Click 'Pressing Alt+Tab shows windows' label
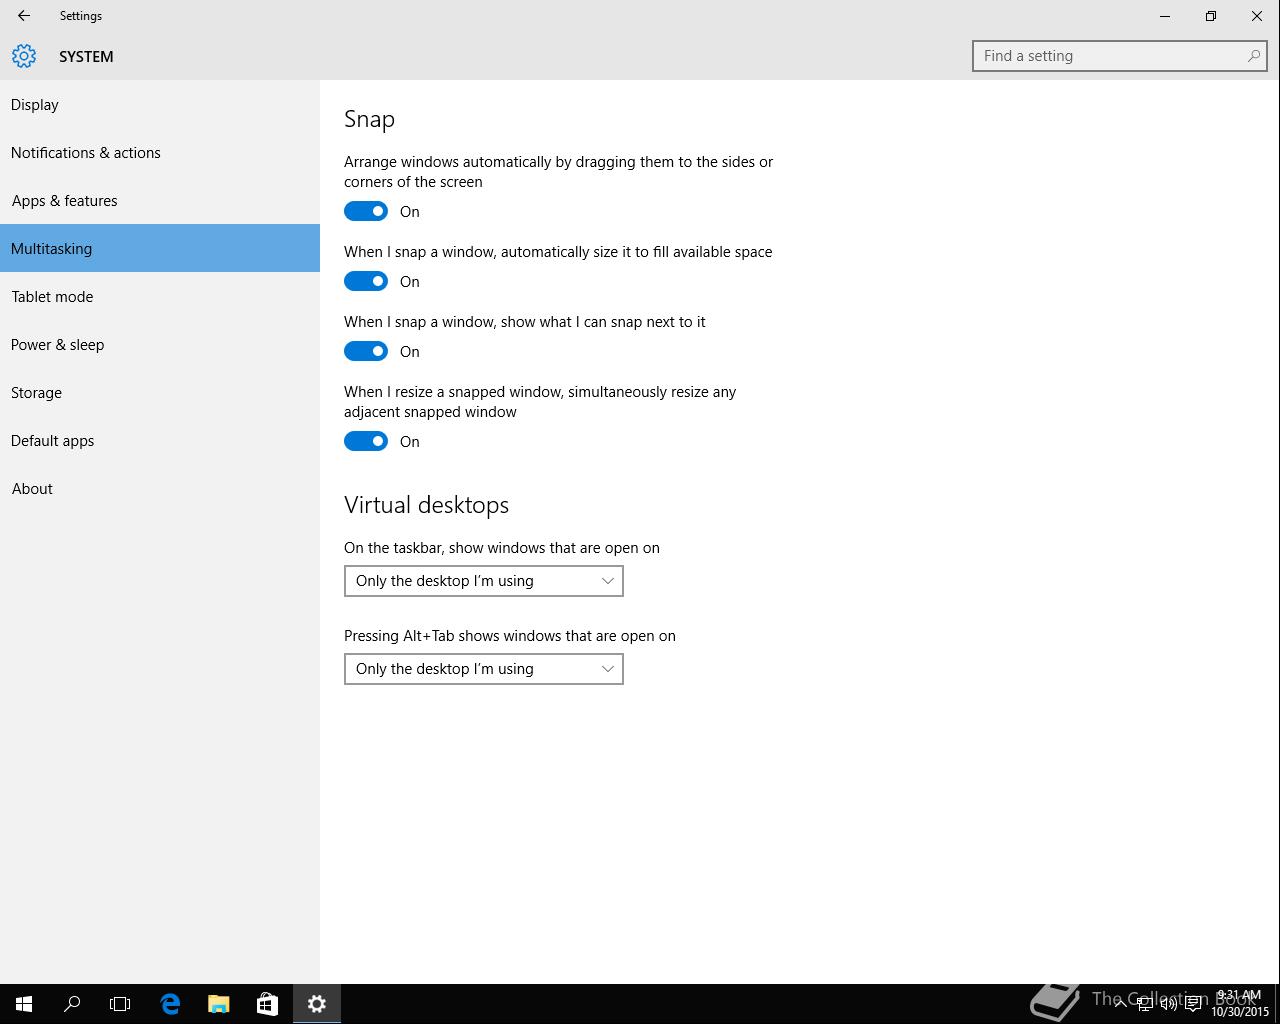 point(510,636)
